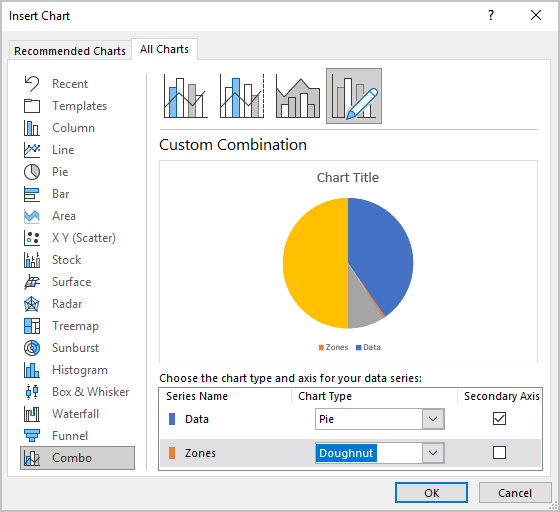
Task: Click the Sunburst category label
Action: 75,348
